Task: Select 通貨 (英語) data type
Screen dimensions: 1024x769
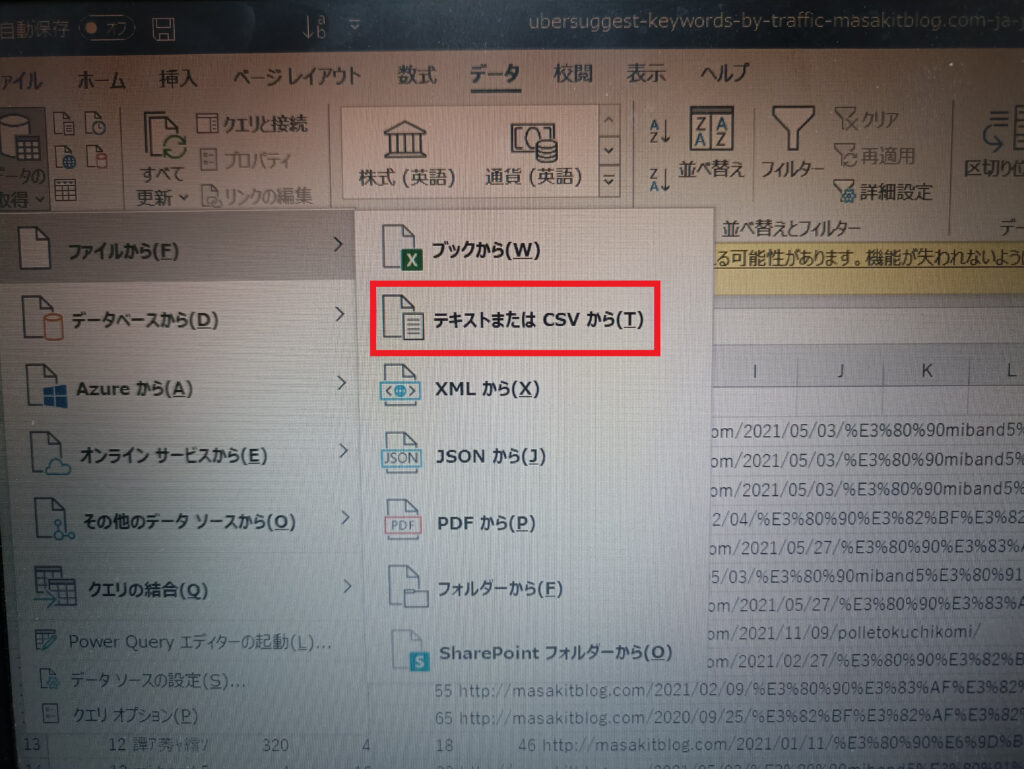Action: tap(533, 153)
